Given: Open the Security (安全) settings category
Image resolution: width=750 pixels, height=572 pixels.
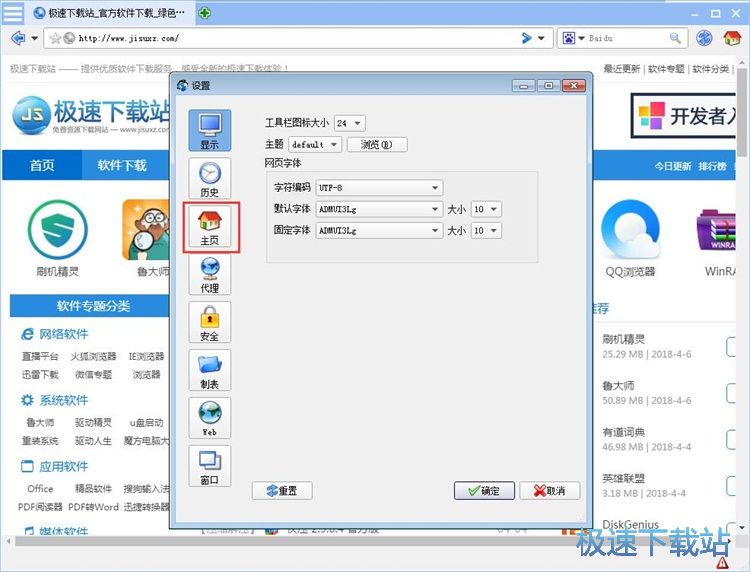Looking at the screenshot, I should tap(210, 322).
